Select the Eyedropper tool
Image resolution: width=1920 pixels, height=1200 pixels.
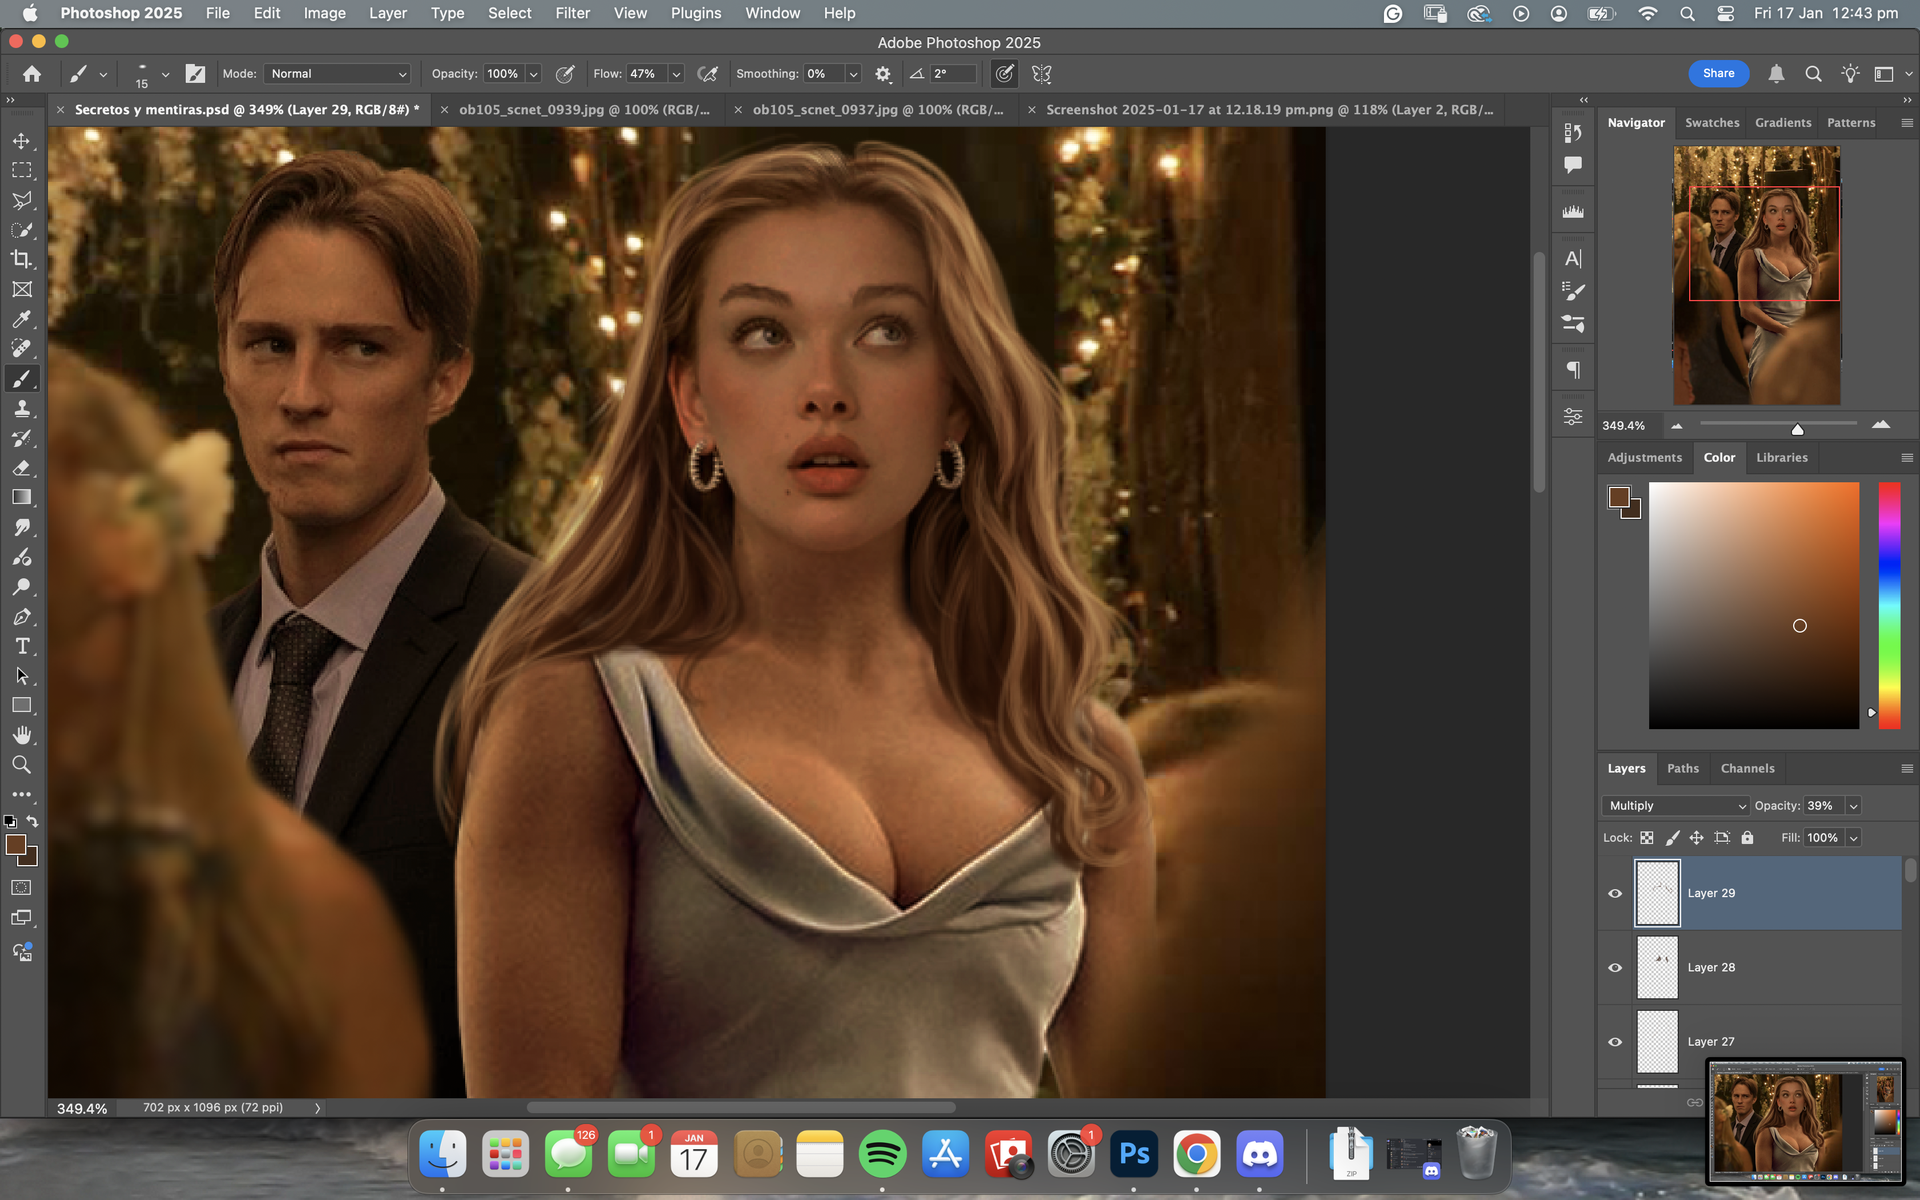(x=21, y=319)
